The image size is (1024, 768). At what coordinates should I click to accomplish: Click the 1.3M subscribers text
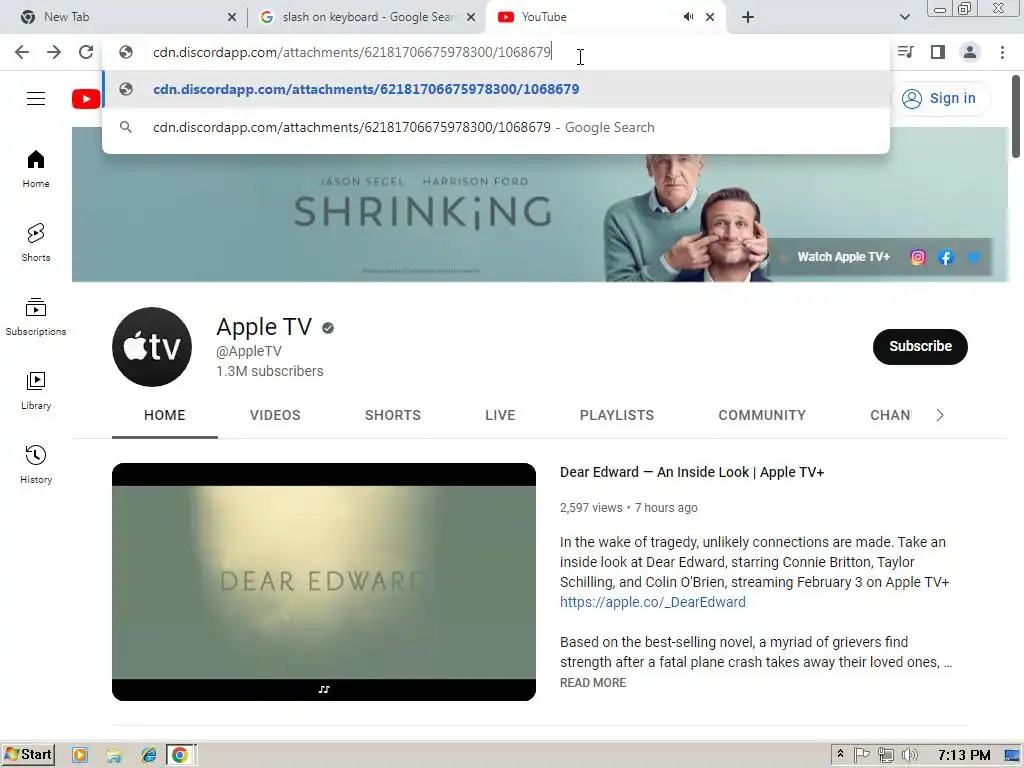pos(270,371)
